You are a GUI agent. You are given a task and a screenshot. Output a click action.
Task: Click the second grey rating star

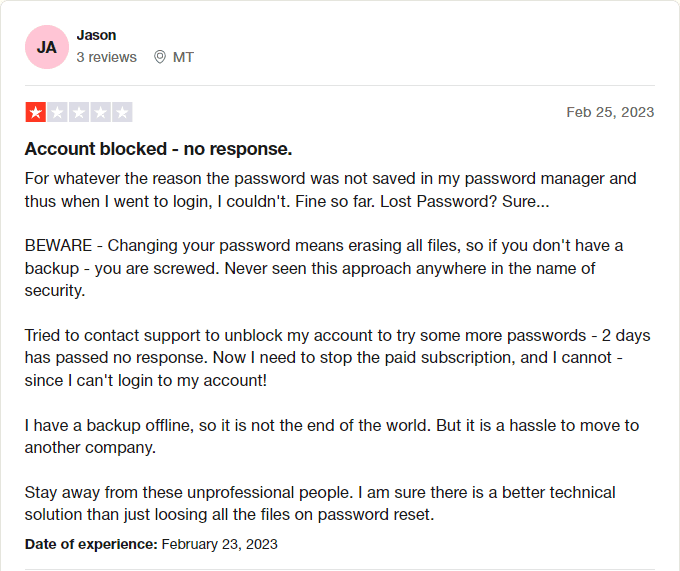57,112
